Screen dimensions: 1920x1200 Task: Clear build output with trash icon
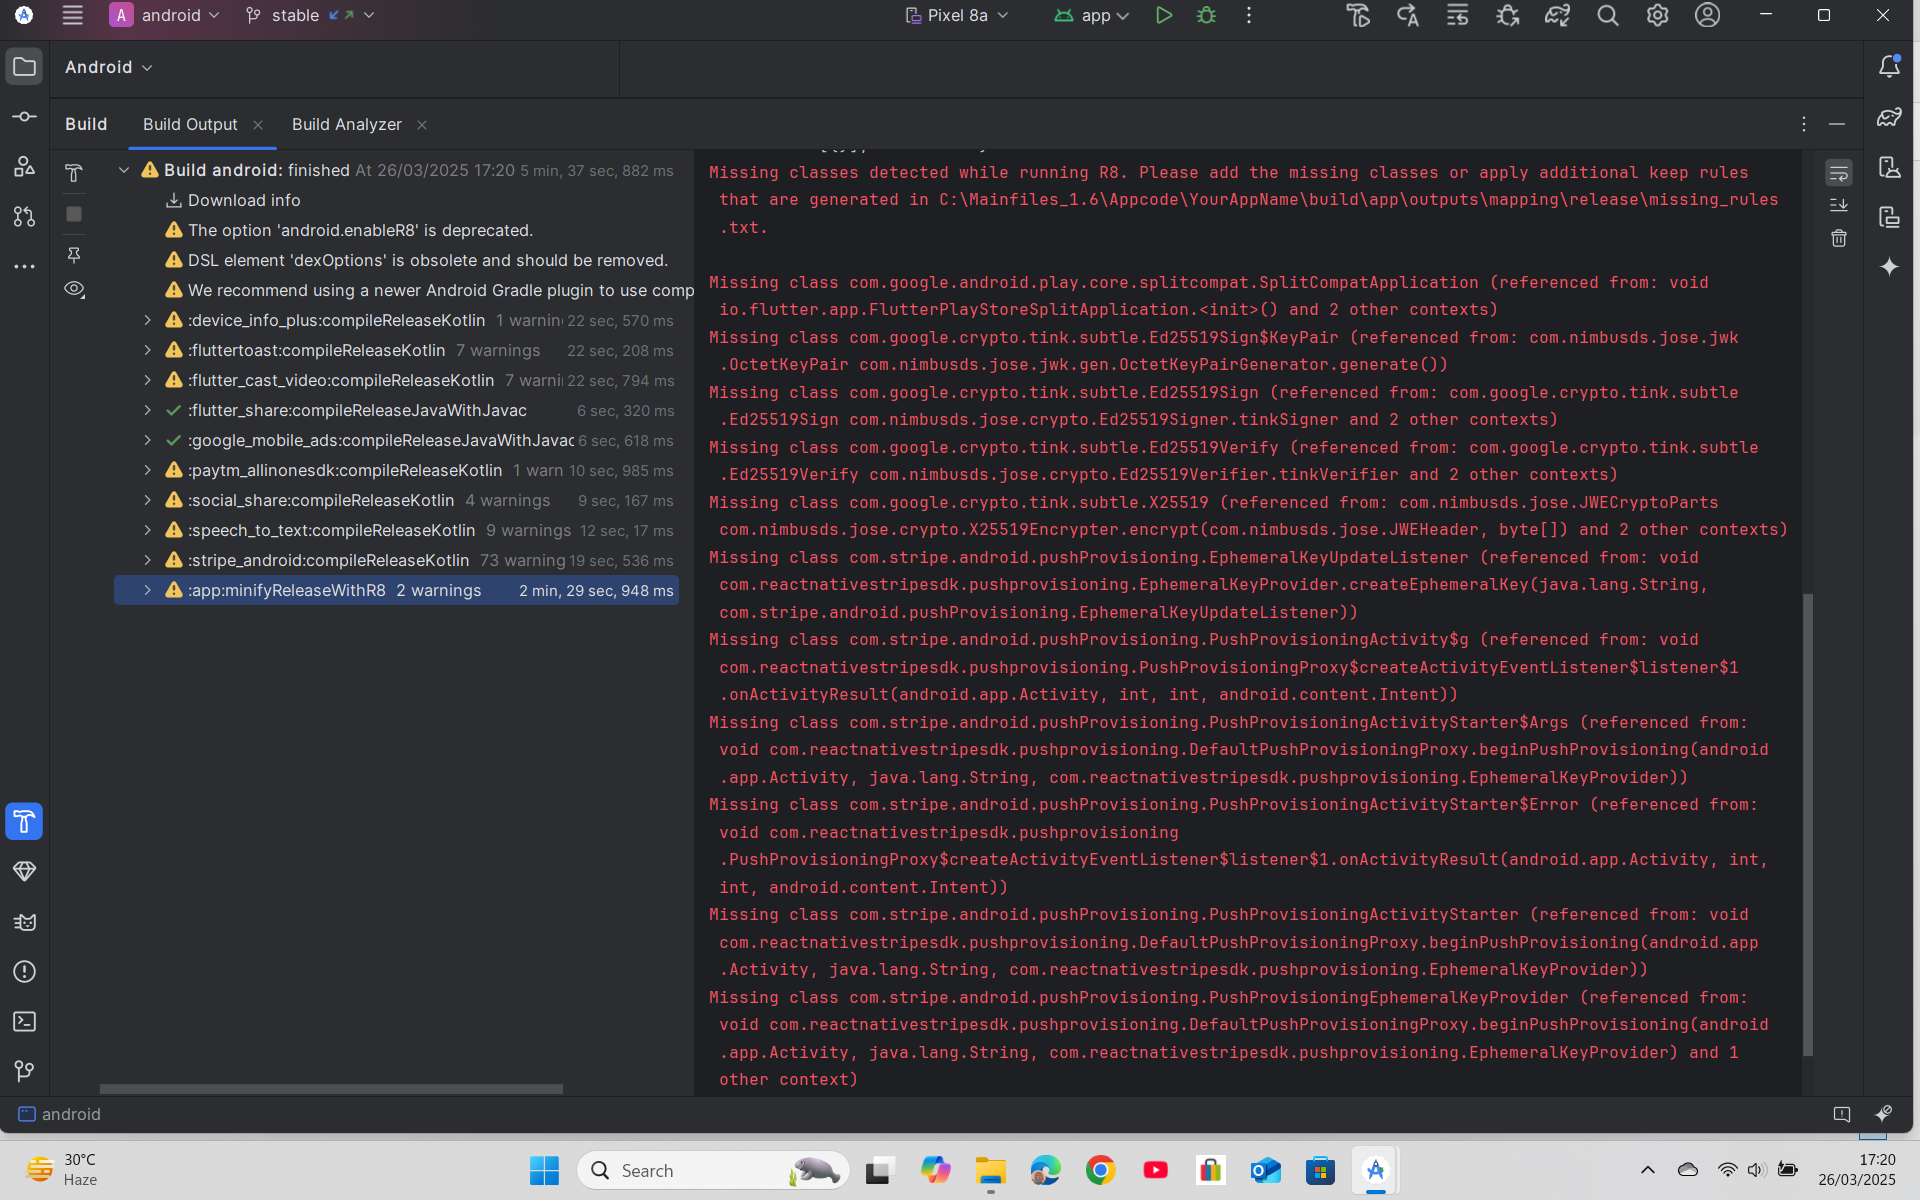point(1838,238)
